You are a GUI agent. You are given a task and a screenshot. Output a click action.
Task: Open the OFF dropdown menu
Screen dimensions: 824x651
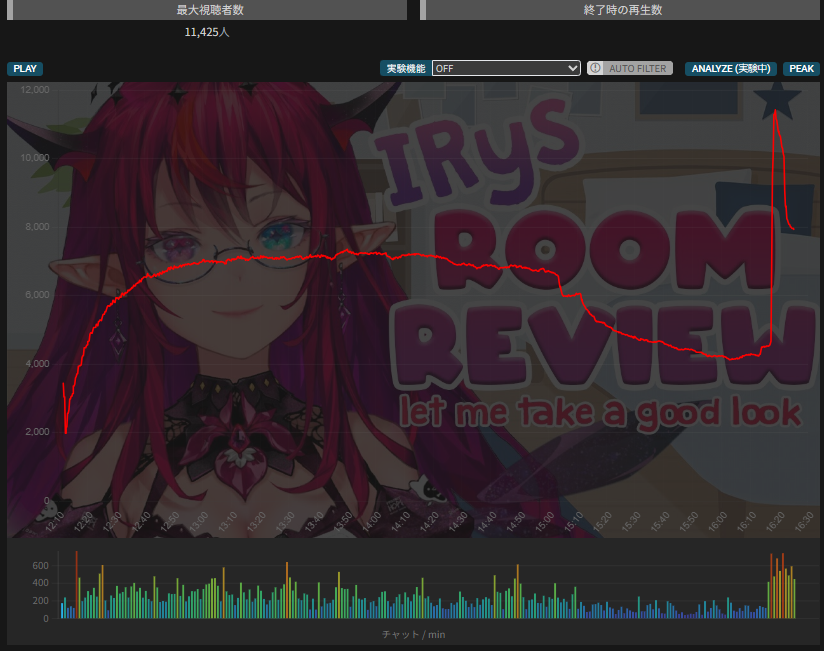[506, 68]
